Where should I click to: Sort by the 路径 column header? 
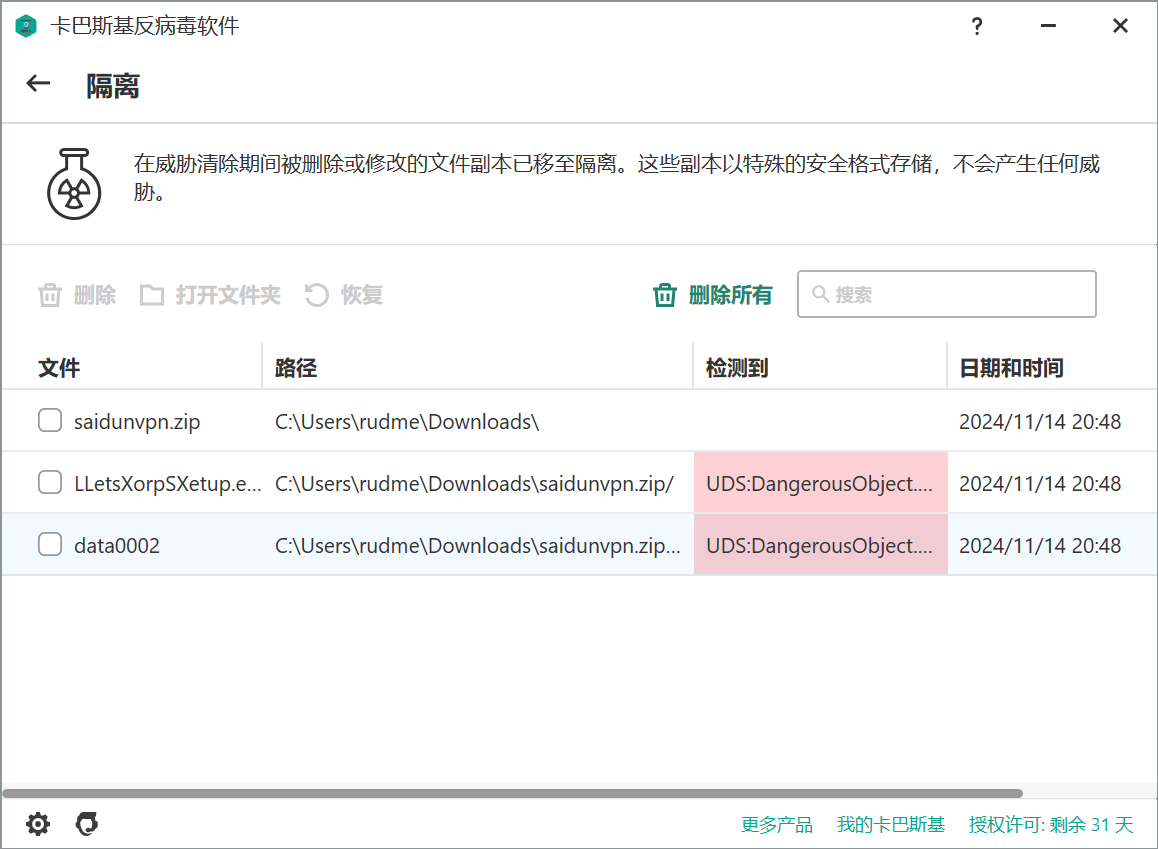pyautogui.click(x=296, y=368)
